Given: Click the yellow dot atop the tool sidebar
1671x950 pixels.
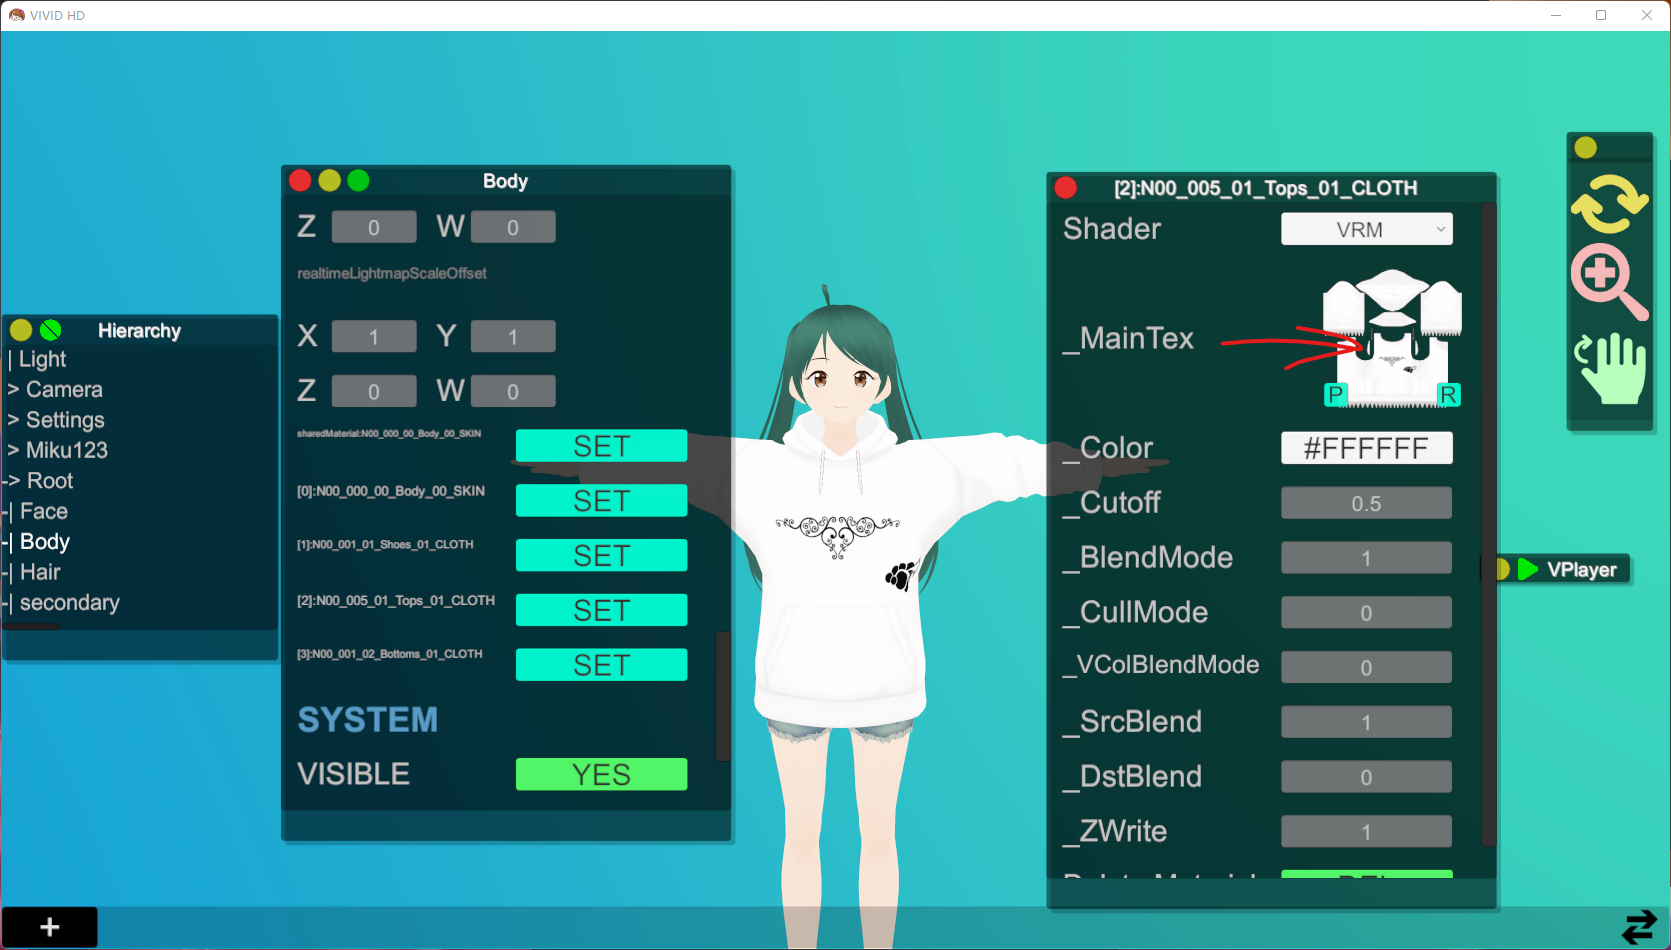Looking at the screenshot, I should [x=1586, y=147].
